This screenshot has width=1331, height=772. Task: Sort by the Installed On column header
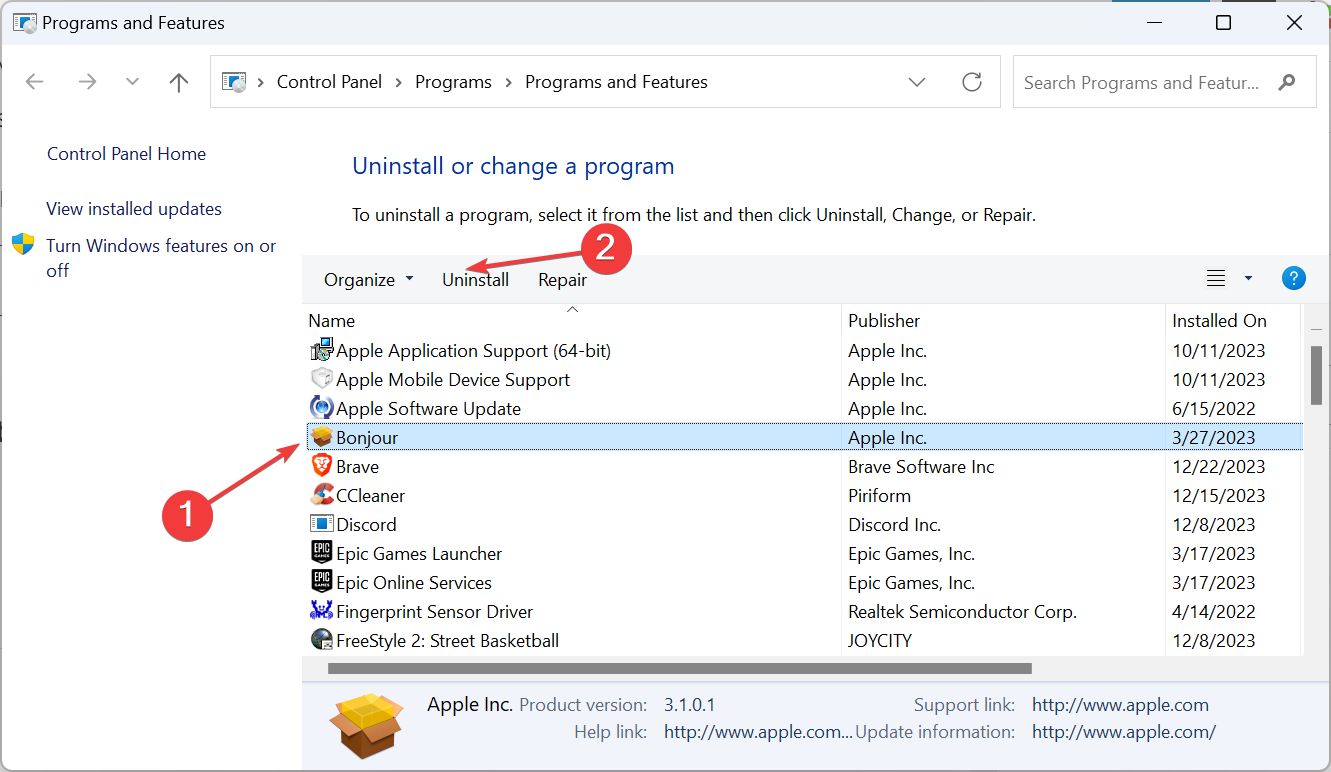coord(1219,321)
